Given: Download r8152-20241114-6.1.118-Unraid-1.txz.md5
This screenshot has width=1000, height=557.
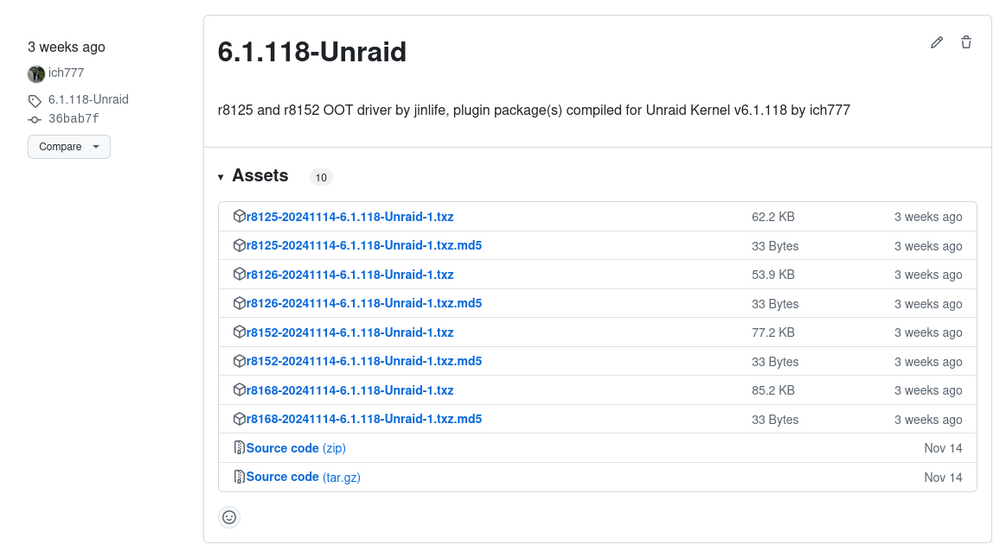Looking at the screenshot, I should tap(364, 361).
